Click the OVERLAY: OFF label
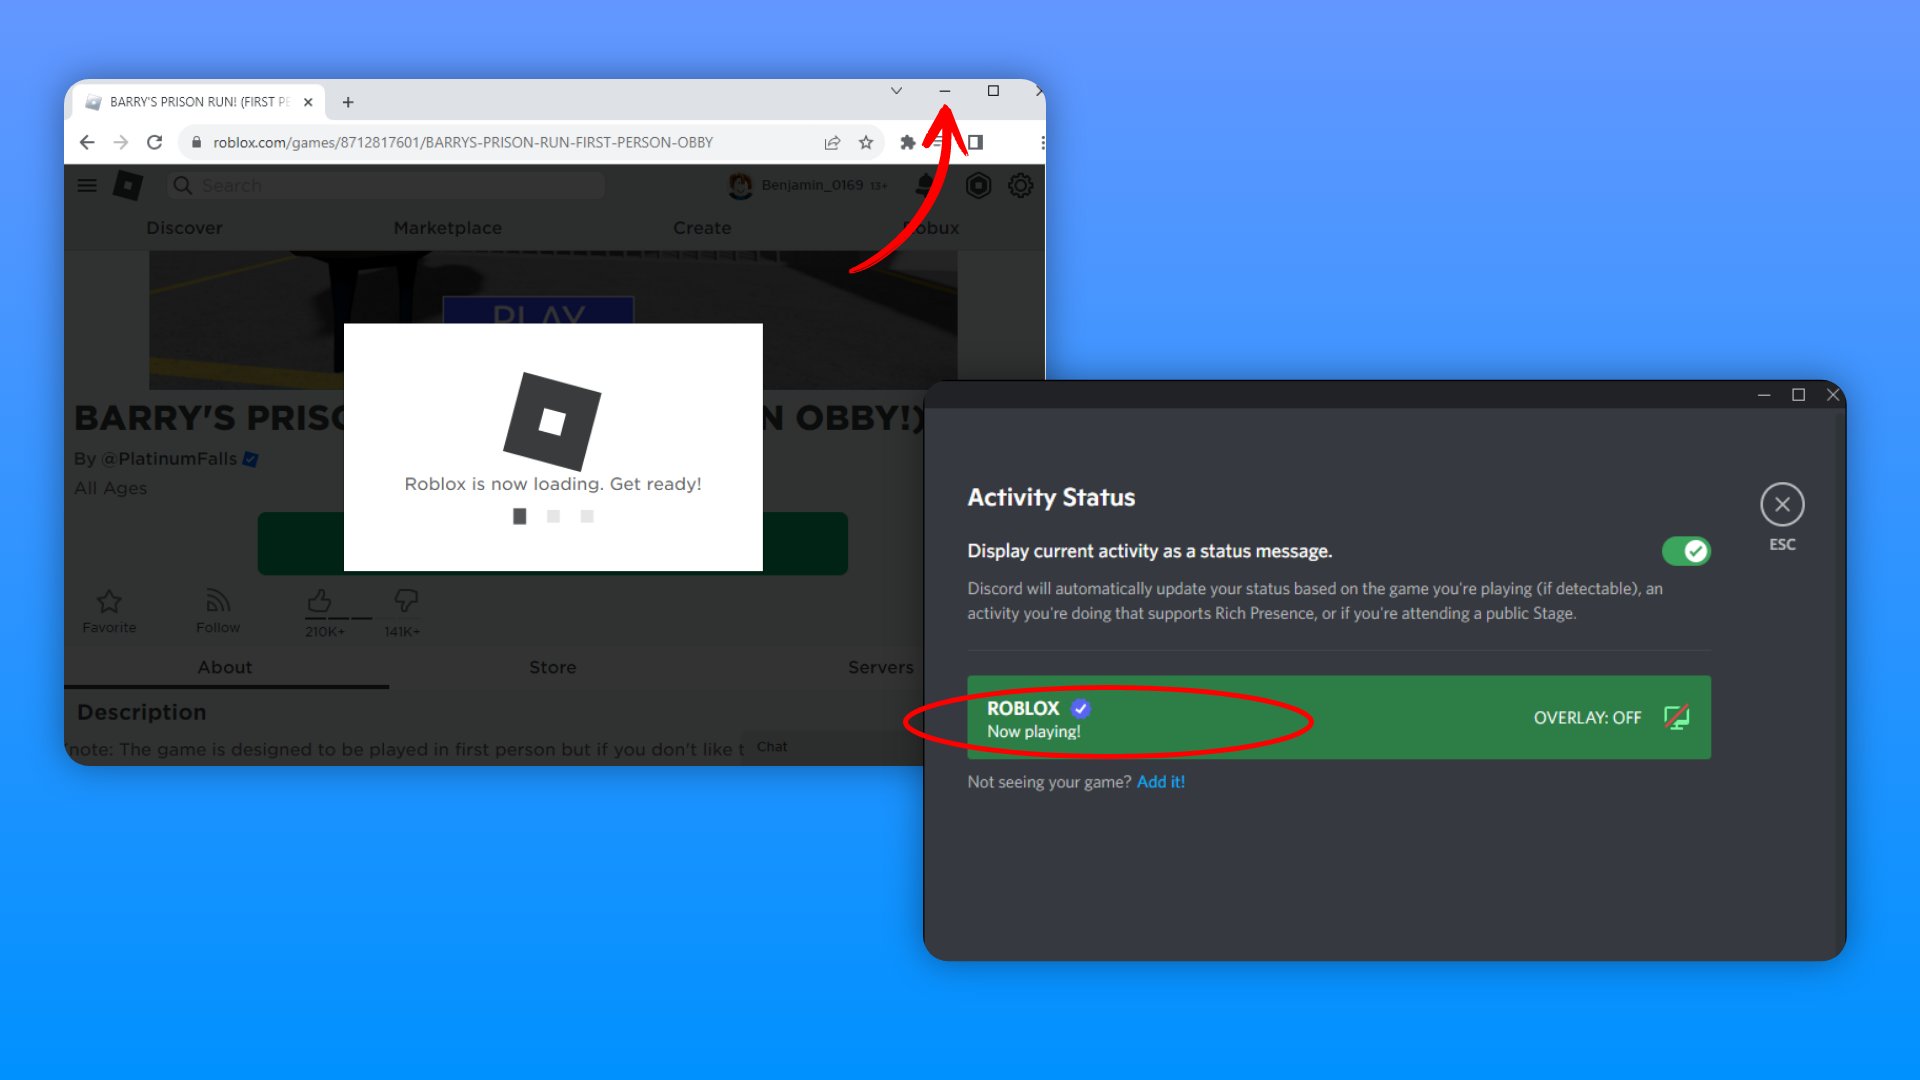The height and width of the screenshot is (1080, 1920). tap(1587, 718)
